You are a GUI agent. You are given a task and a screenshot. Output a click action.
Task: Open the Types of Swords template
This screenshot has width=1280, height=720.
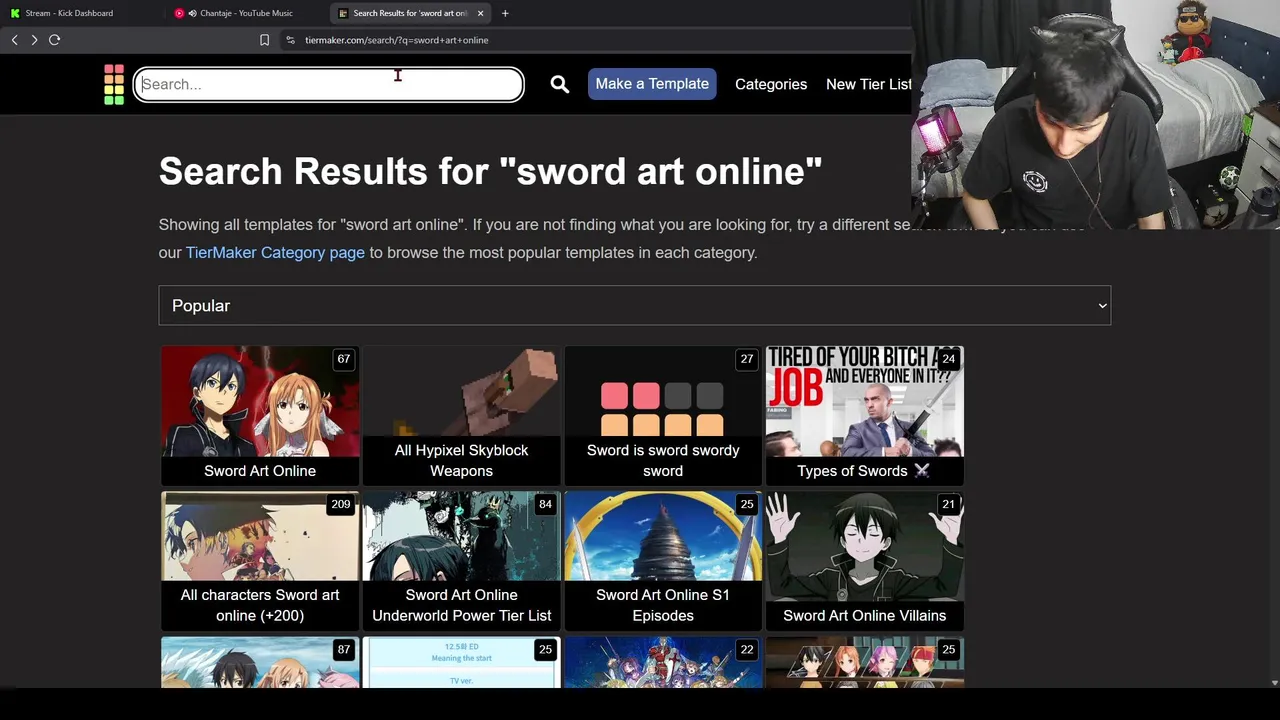pos(864,415)
